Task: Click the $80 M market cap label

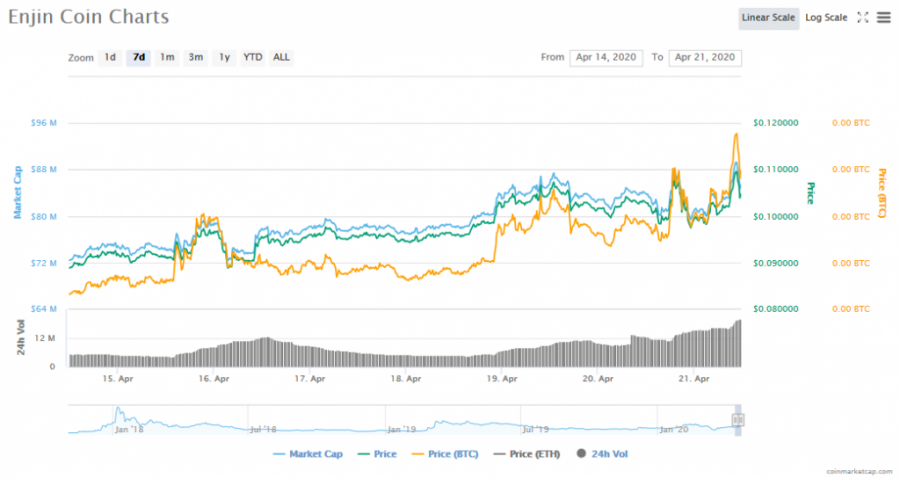Action: point(44,217)
